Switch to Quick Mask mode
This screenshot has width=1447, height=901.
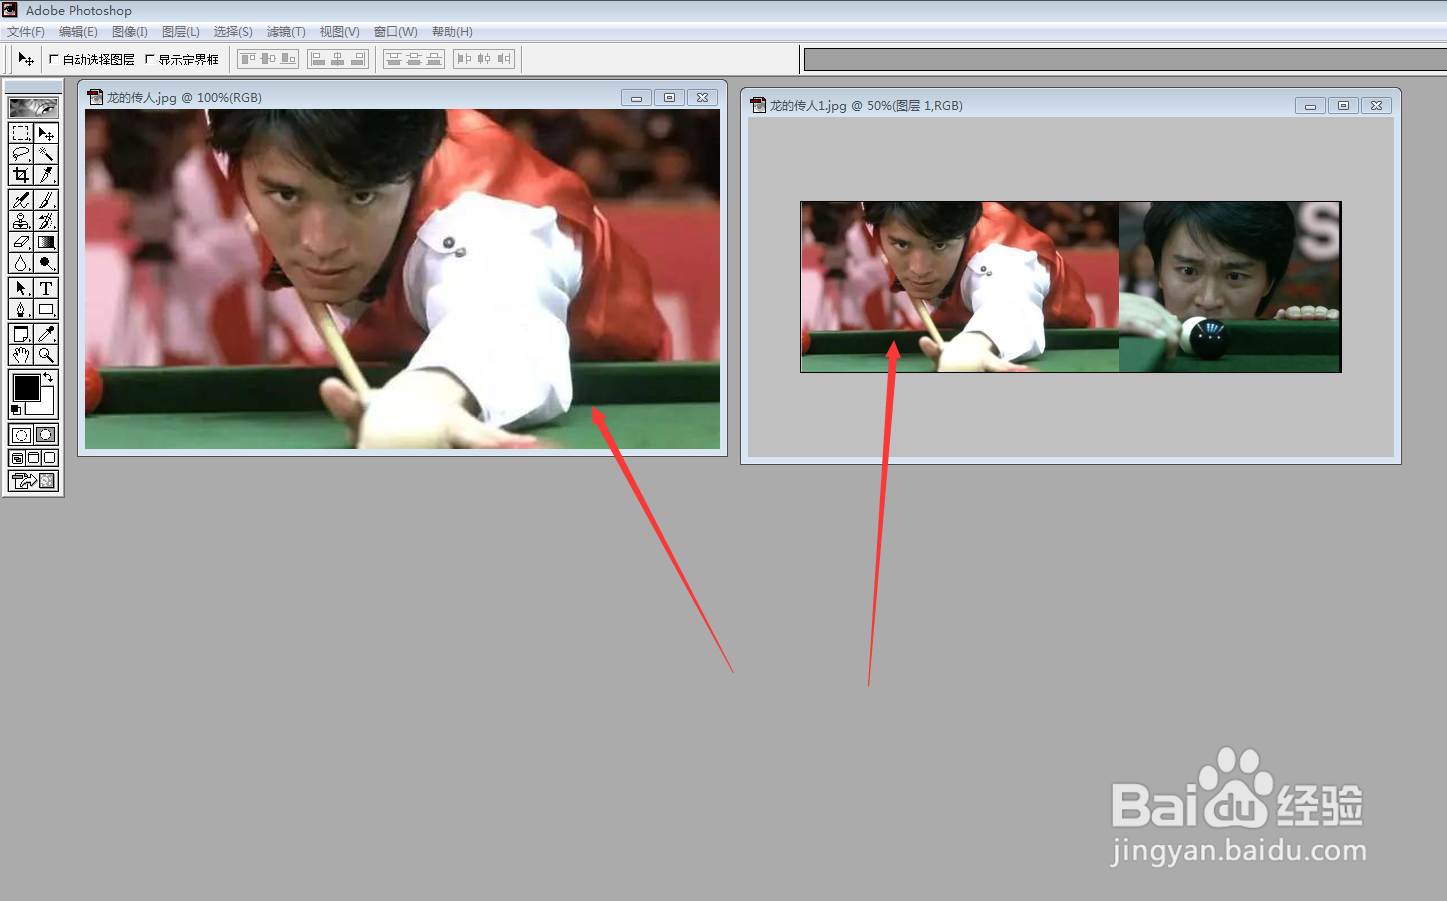pyautogui.click(x=46, y=435)
